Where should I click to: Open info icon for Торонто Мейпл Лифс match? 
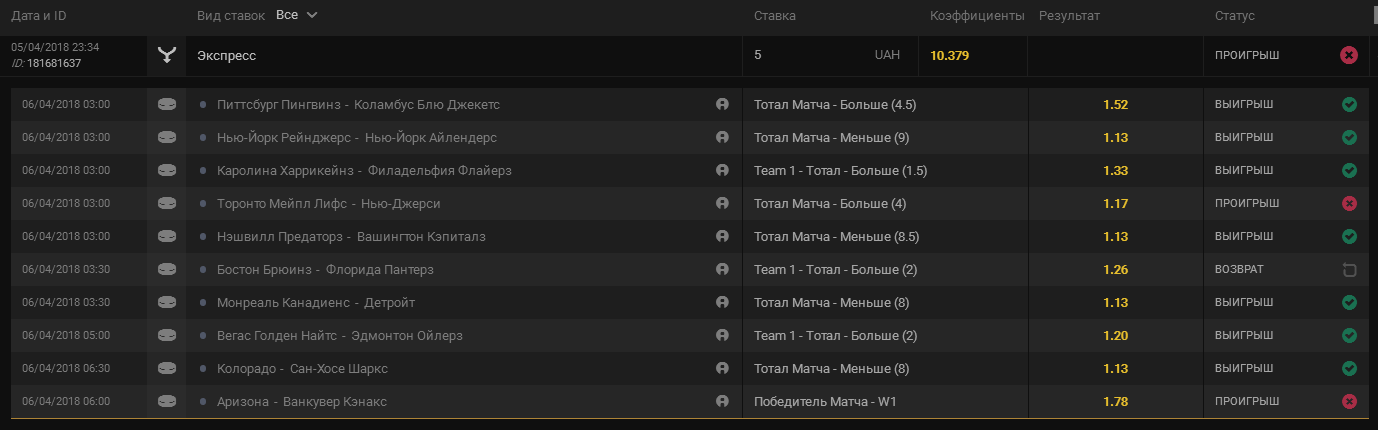(722, 203)
